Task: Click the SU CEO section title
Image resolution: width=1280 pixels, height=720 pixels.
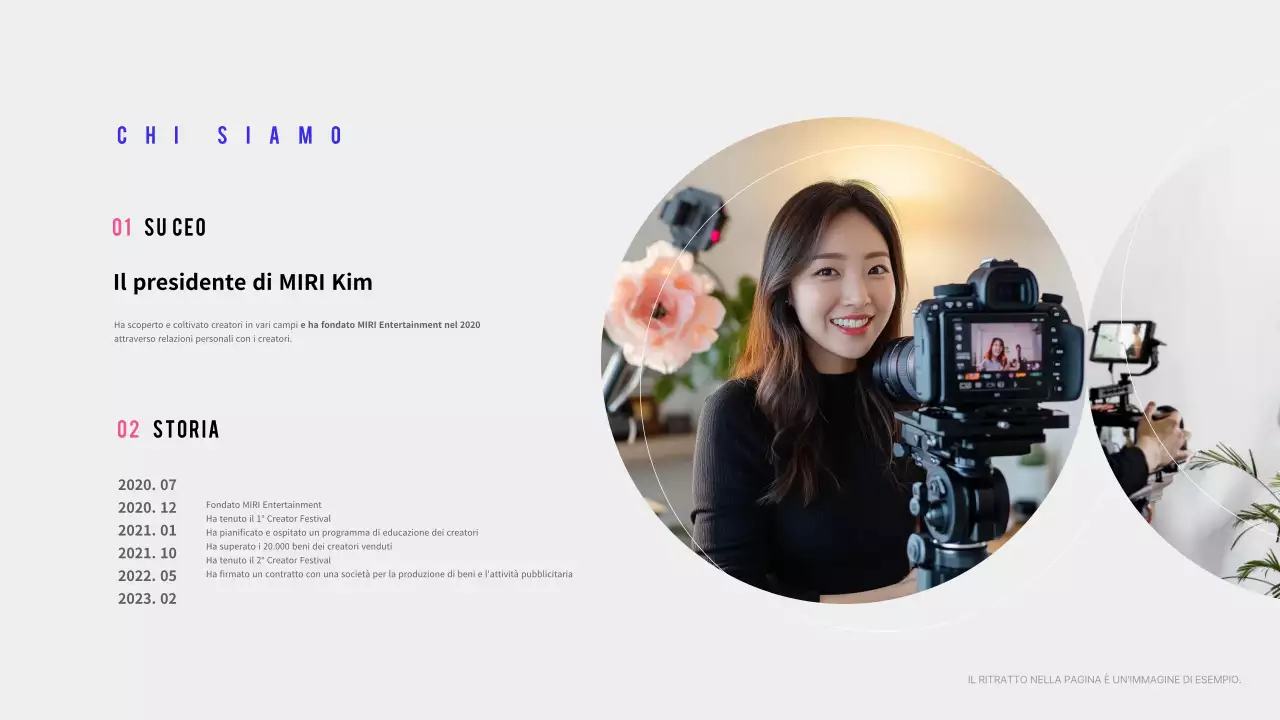Action: coord(175,228)
